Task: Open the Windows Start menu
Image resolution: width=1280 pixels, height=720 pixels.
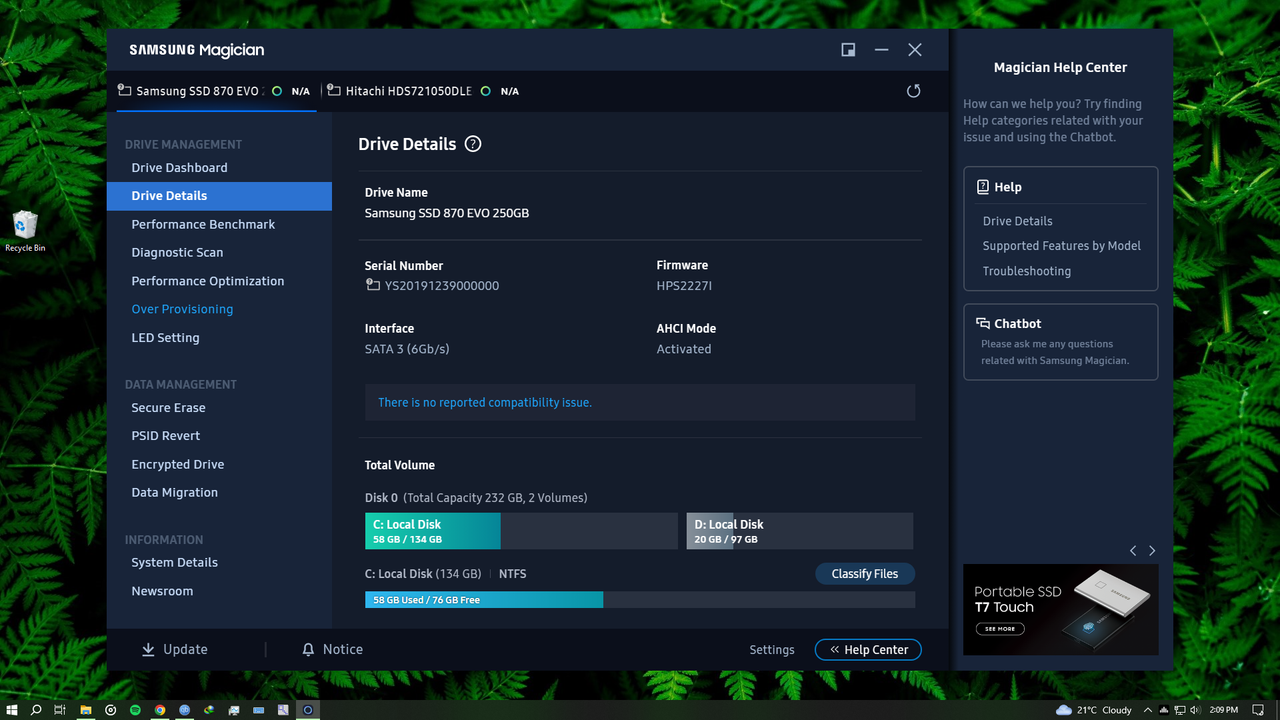Action: [x=11, y=710]
